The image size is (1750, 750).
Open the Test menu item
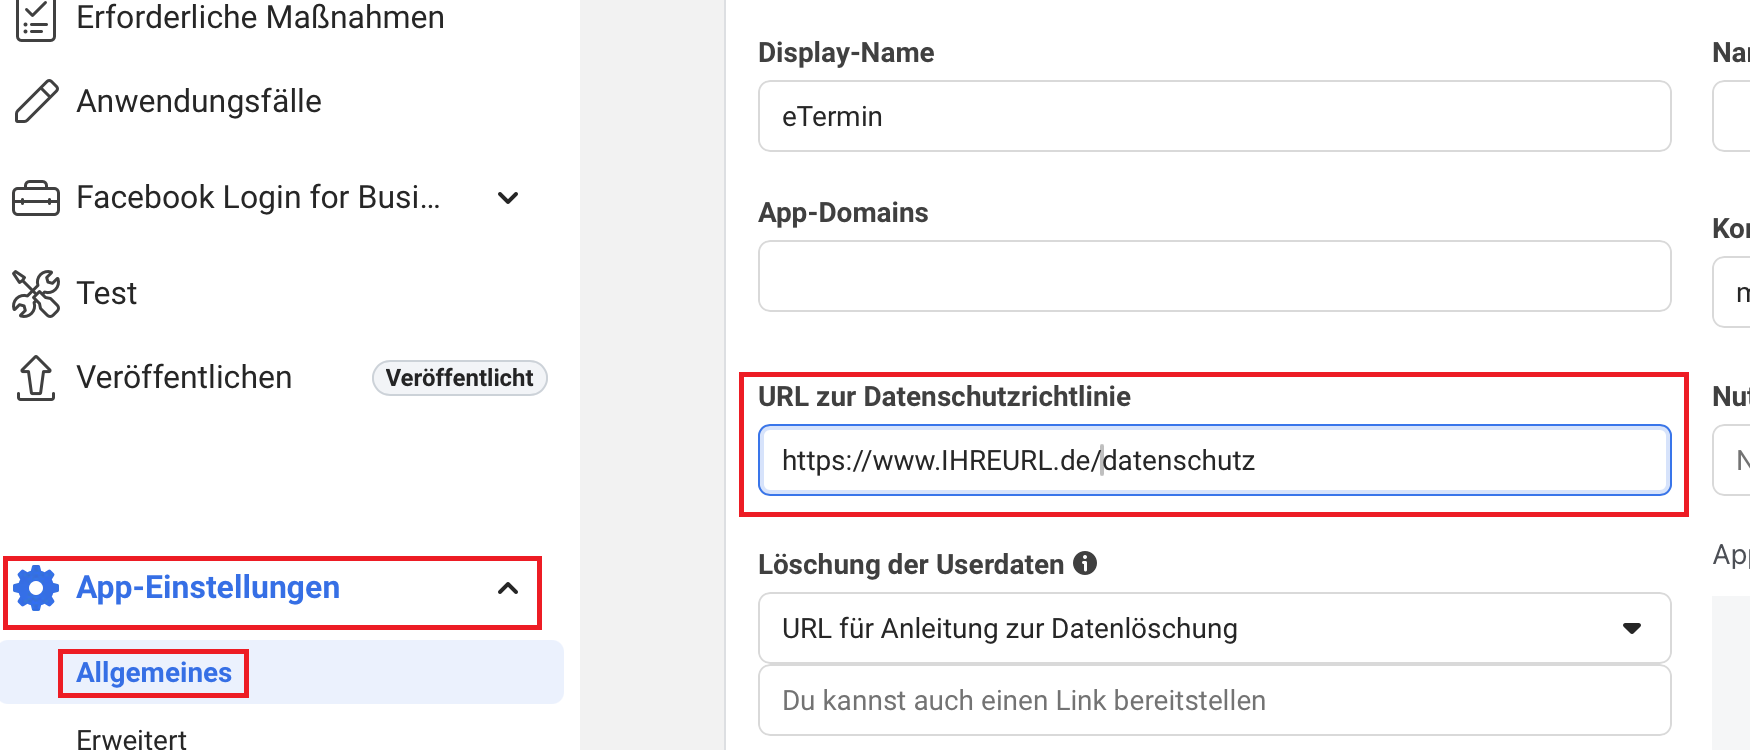[106, 294]
